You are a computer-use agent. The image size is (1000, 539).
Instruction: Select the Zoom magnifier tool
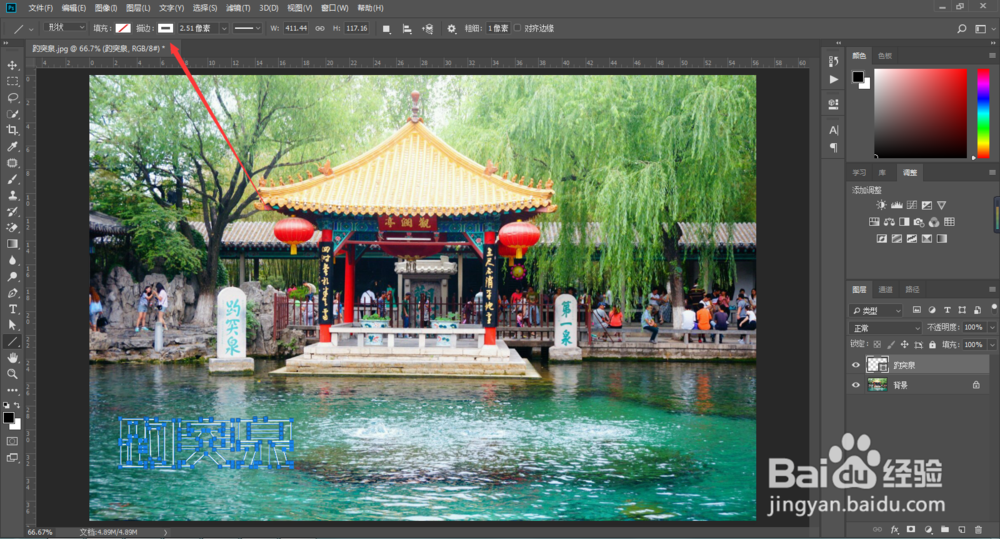pos(12,374)
